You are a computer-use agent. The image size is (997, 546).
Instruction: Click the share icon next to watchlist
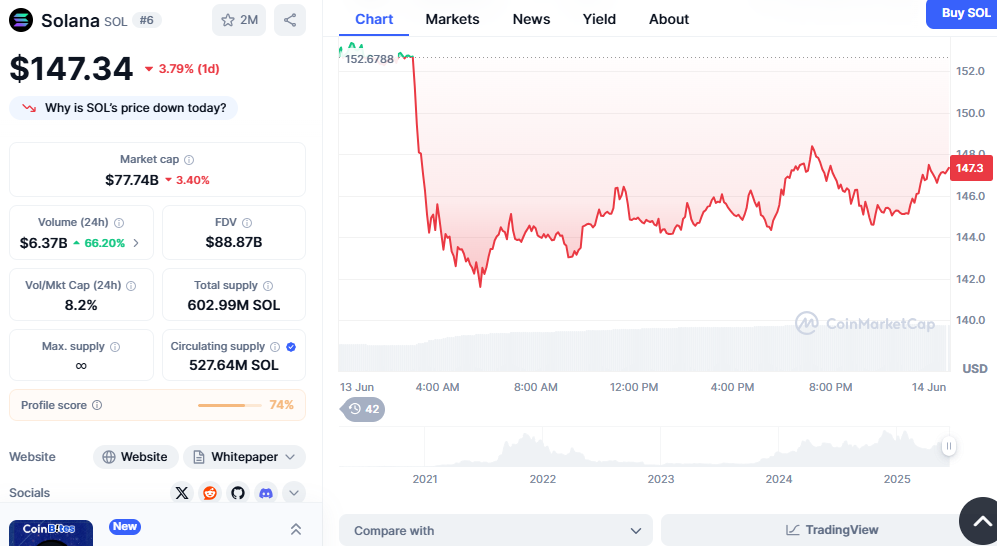point(290,20)
